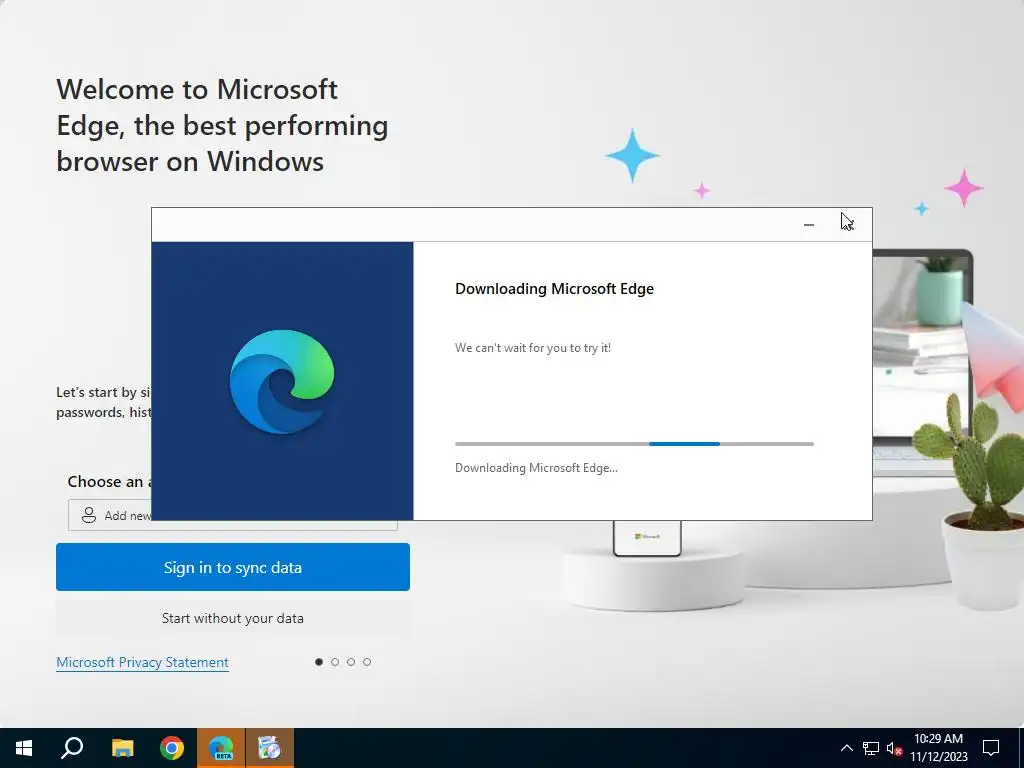Open taskbar Search
Image resolution: width=1024 pixels, height=768 pixels.
(x=72, y=748)
